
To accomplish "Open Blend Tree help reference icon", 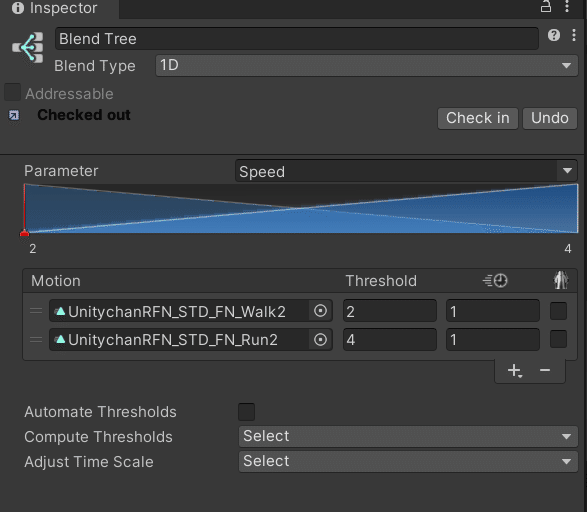I will pyautogui.click(x=554, y=36).
